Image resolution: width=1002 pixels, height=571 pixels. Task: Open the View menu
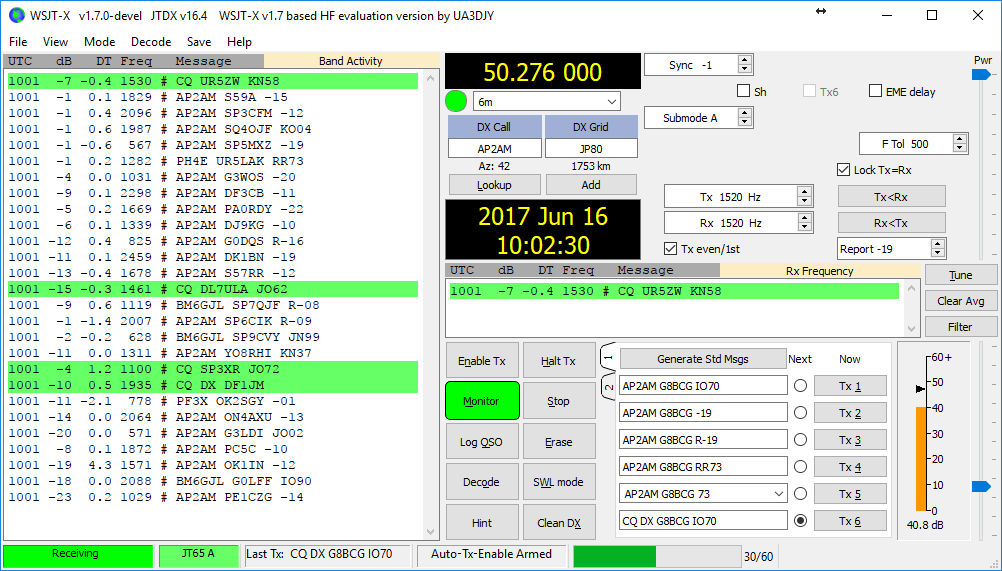coord(55,42)
